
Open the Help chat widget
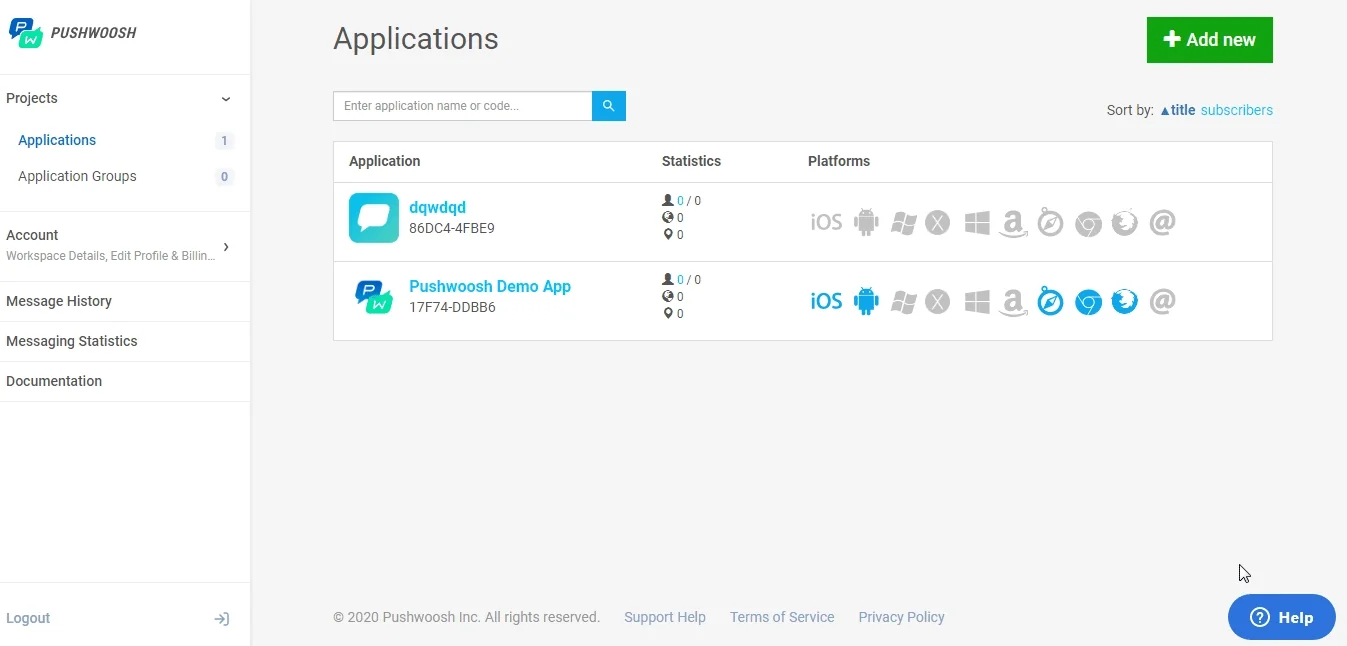click(1282, 617)
